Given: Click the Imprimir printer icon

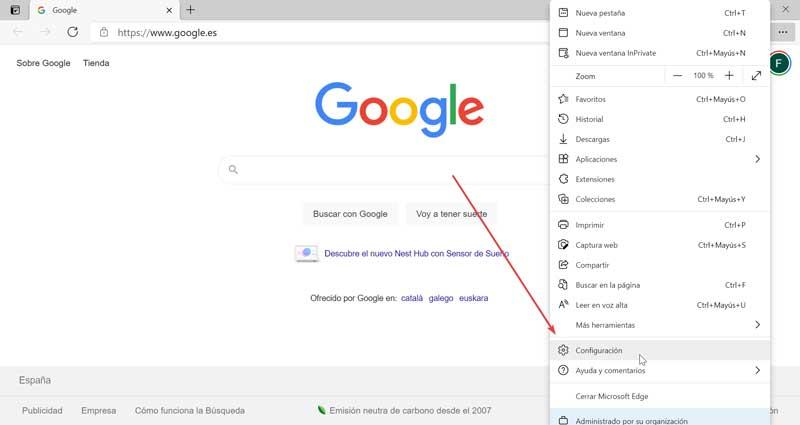Looking at the screenshot, I should tap(563, 224).
